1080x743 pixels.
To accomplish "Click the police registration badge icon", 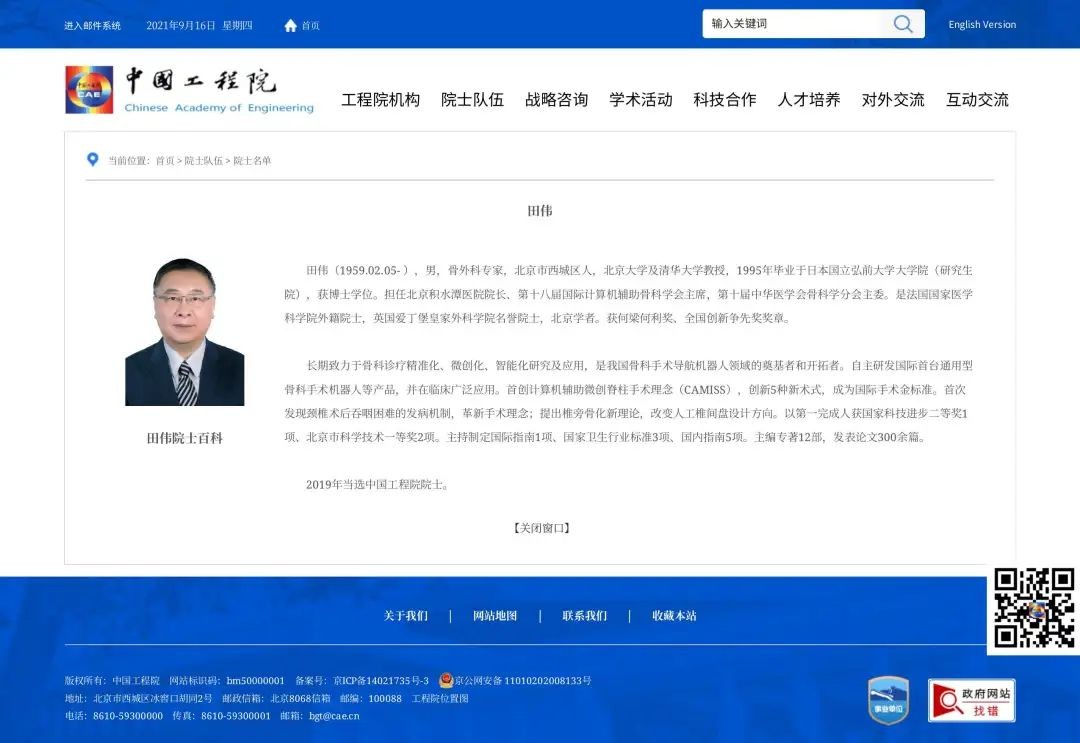I will (x=446, y=680).
